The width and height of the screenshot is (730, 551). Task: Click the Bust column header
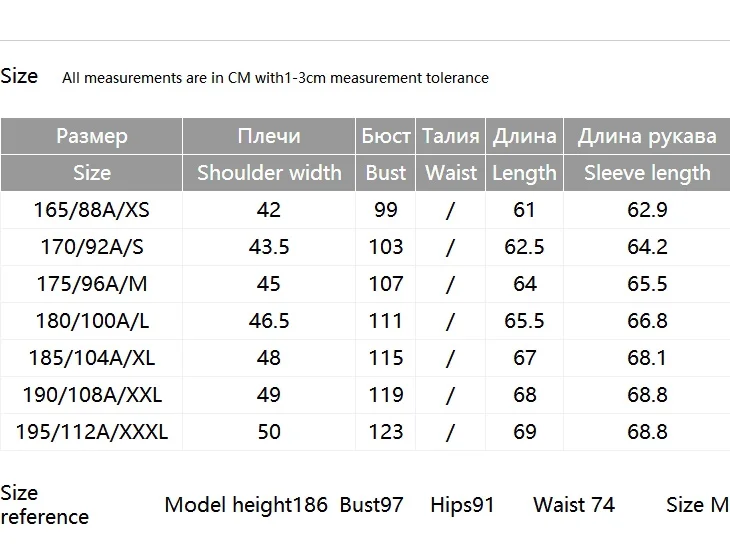[385, 173]
